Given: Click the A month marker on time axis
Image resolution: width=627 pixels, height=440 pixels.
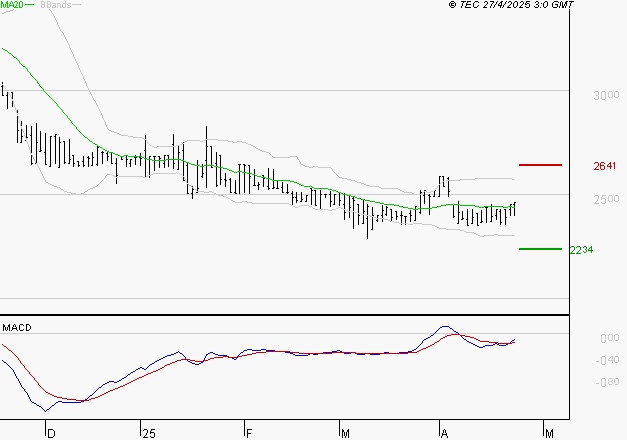Looking at the screenshot, I should [444, 432].
